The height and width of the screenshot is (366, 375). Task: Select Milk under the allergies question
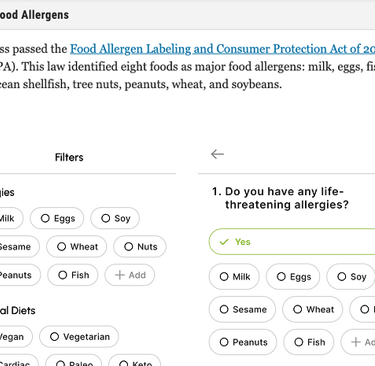coord(234,277)
